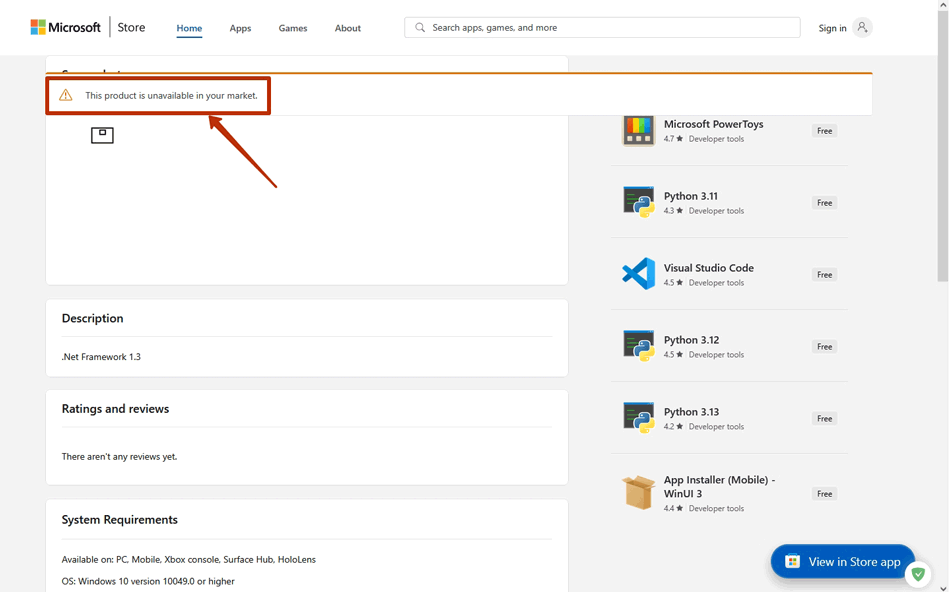Click Free button for Visual Studio Code

click(x=824, y=275)
